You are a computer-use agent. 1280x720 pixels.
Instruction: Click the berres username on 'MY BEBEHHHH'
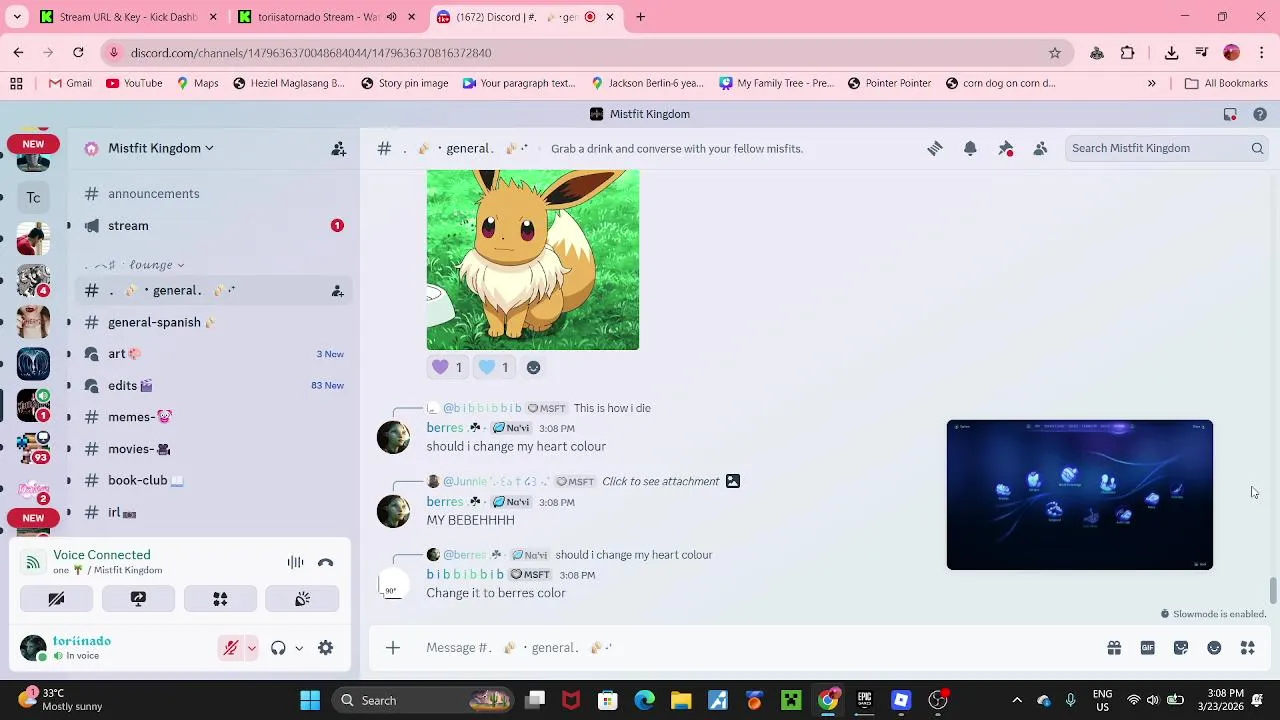[x=445, y=502]
